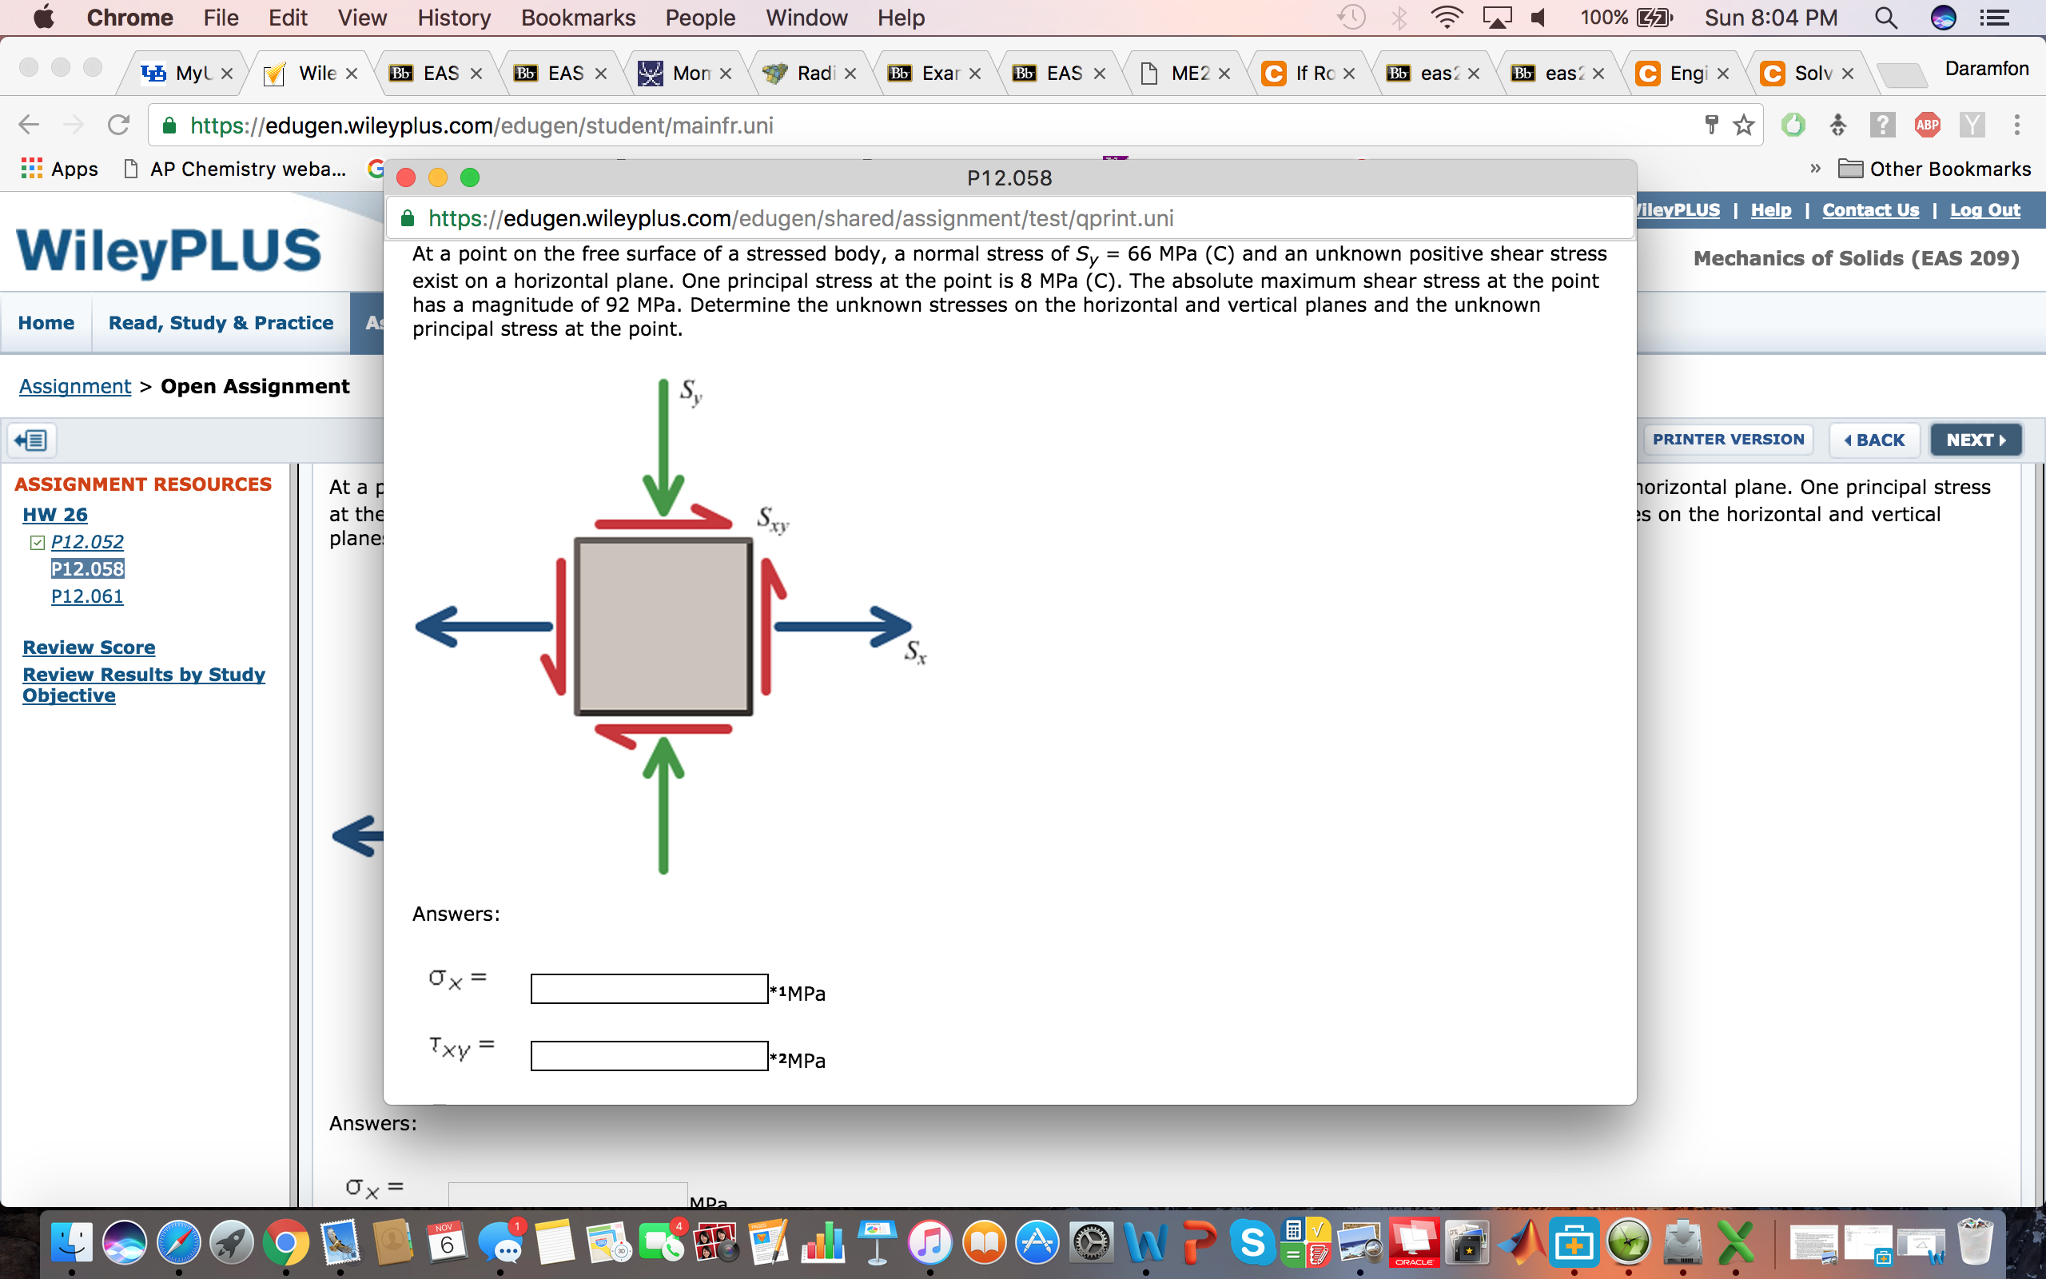Open Read, Study & Practice tab

tap(221, 323)
